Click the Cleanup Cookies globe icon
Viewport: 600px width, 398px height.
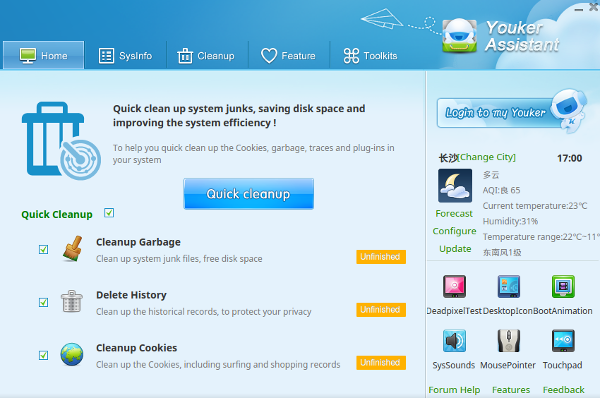pos(72,354)
